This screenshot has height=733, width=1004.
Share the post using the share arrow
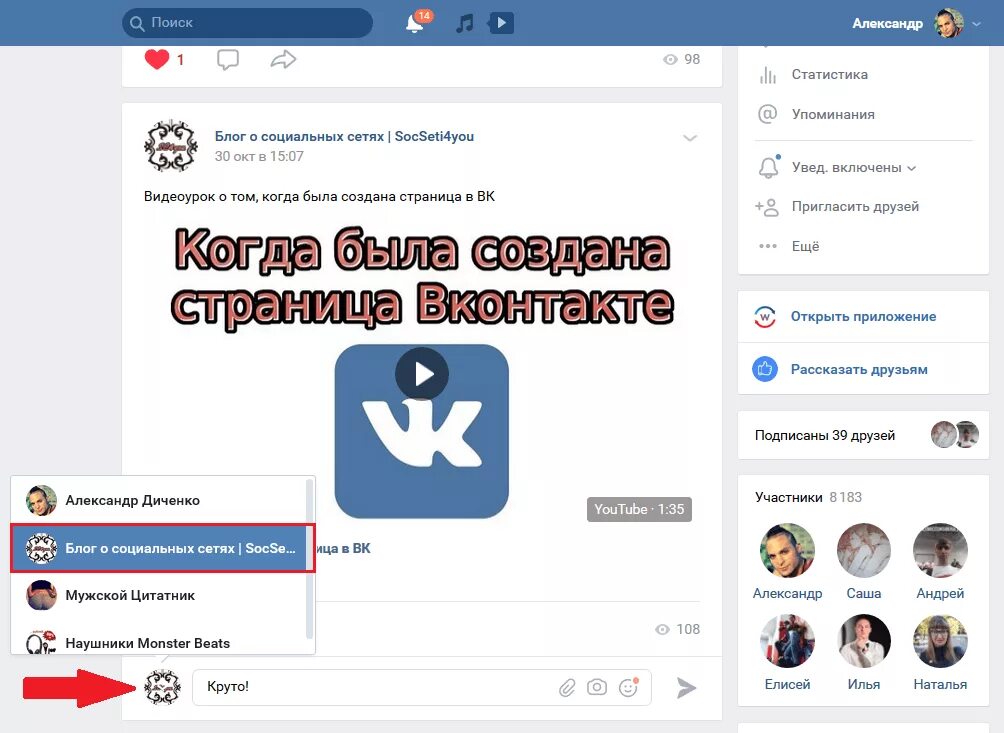[283, 59]
